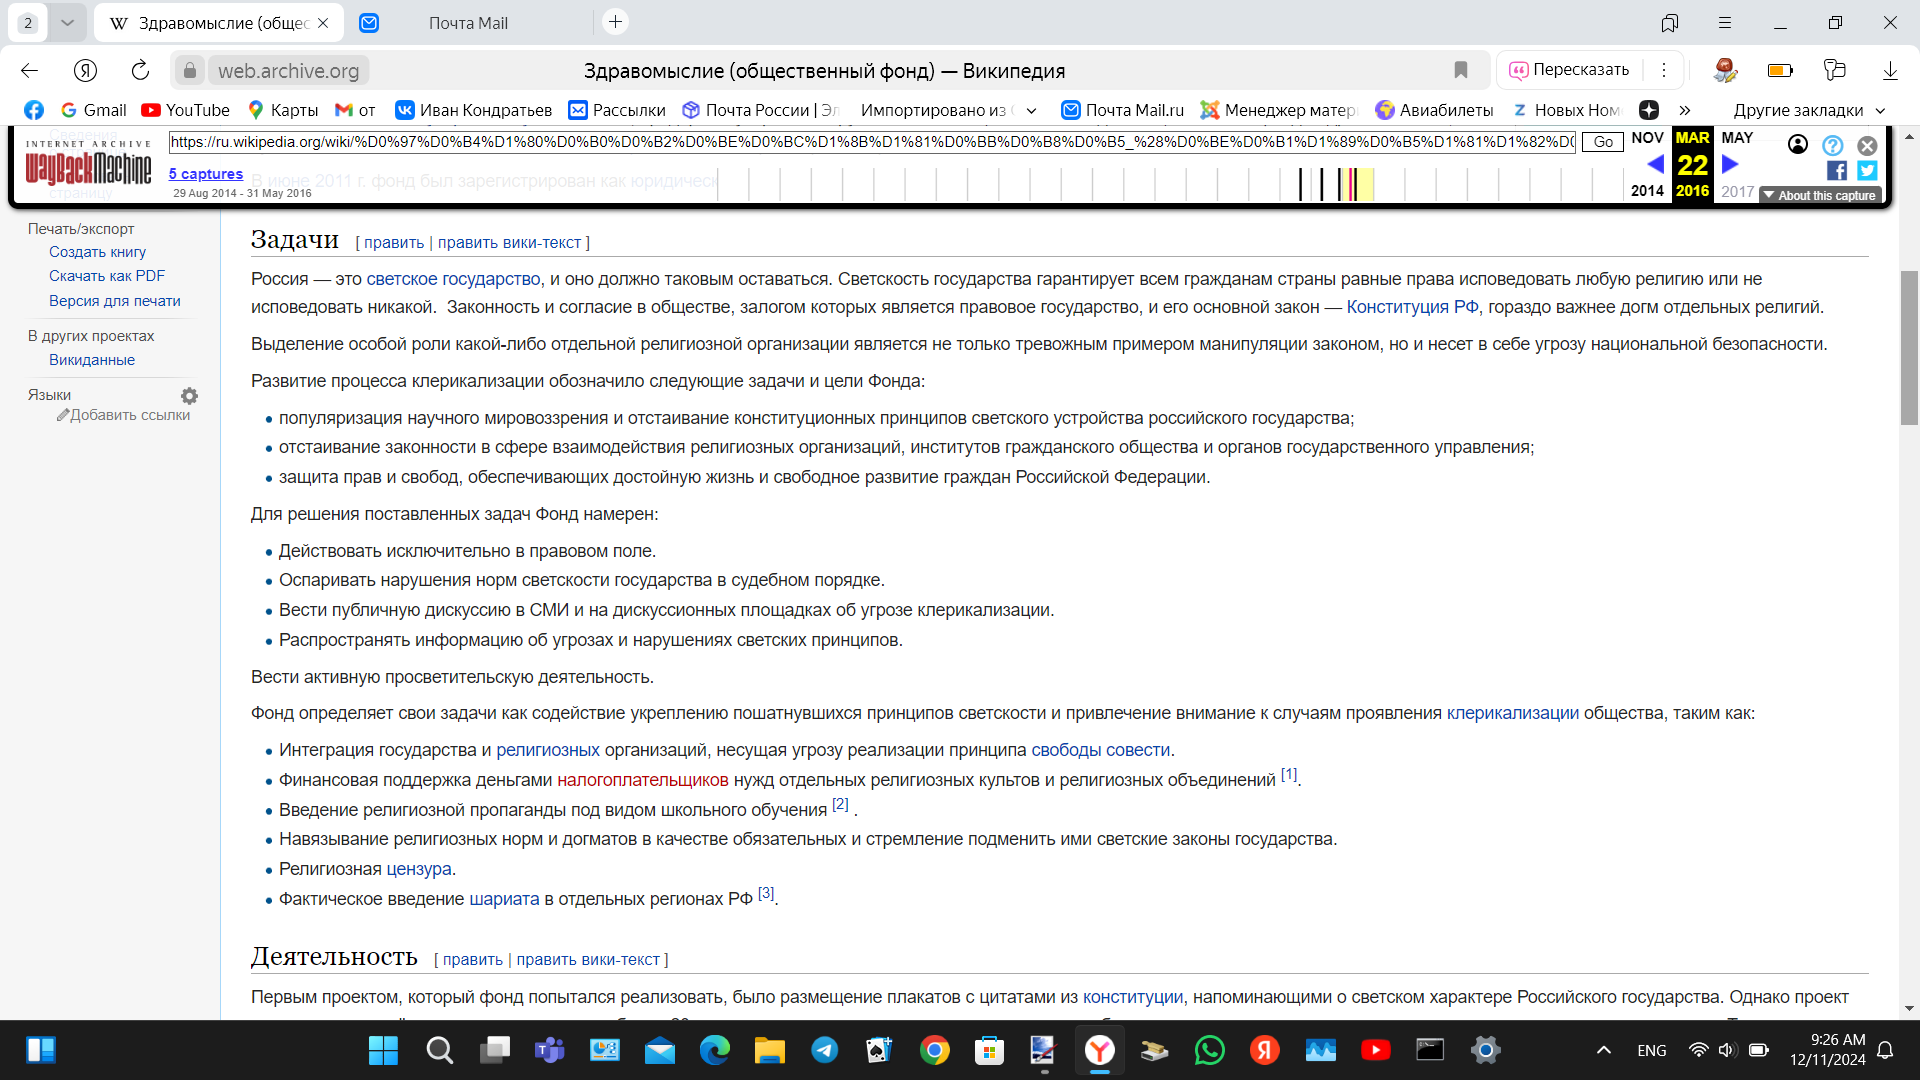Viewport: 1920px width, 1080px height.
Task: Click the browser address bar web.archive.org
Action: pos(288,70)
